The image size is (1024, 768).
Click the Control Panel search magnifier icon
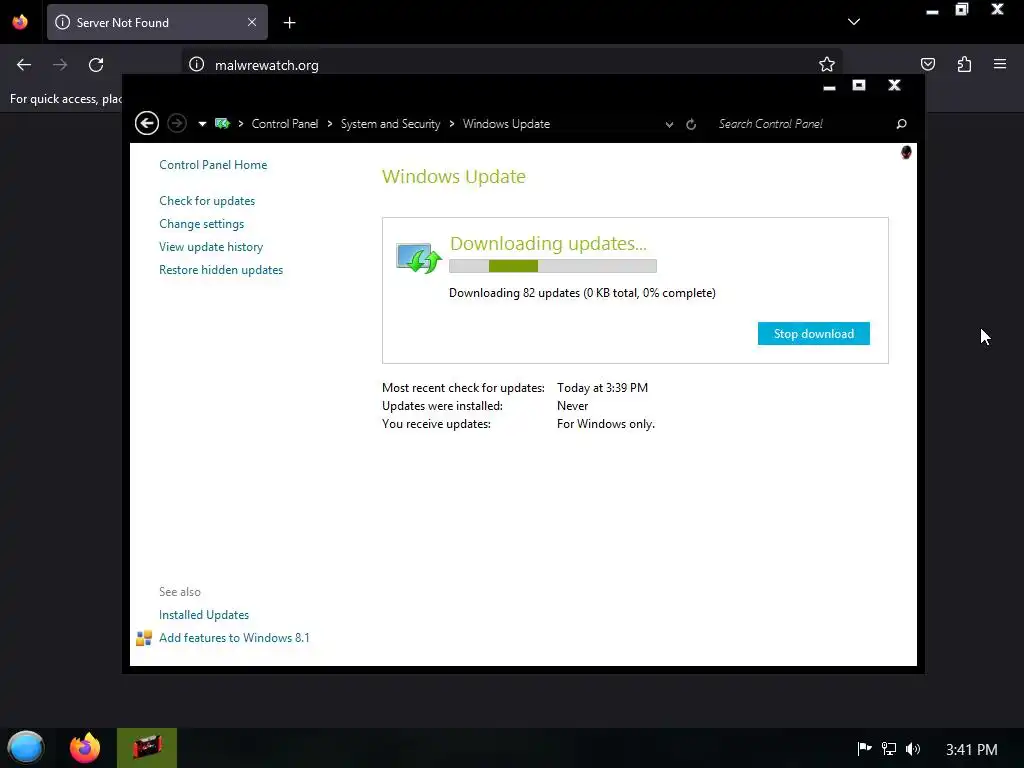click(901, 124)
